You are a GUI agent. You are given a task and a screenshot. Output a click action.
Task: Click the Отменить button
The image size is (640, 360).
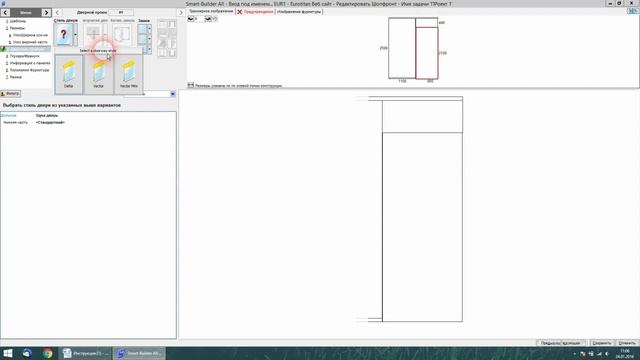[627, 343]
